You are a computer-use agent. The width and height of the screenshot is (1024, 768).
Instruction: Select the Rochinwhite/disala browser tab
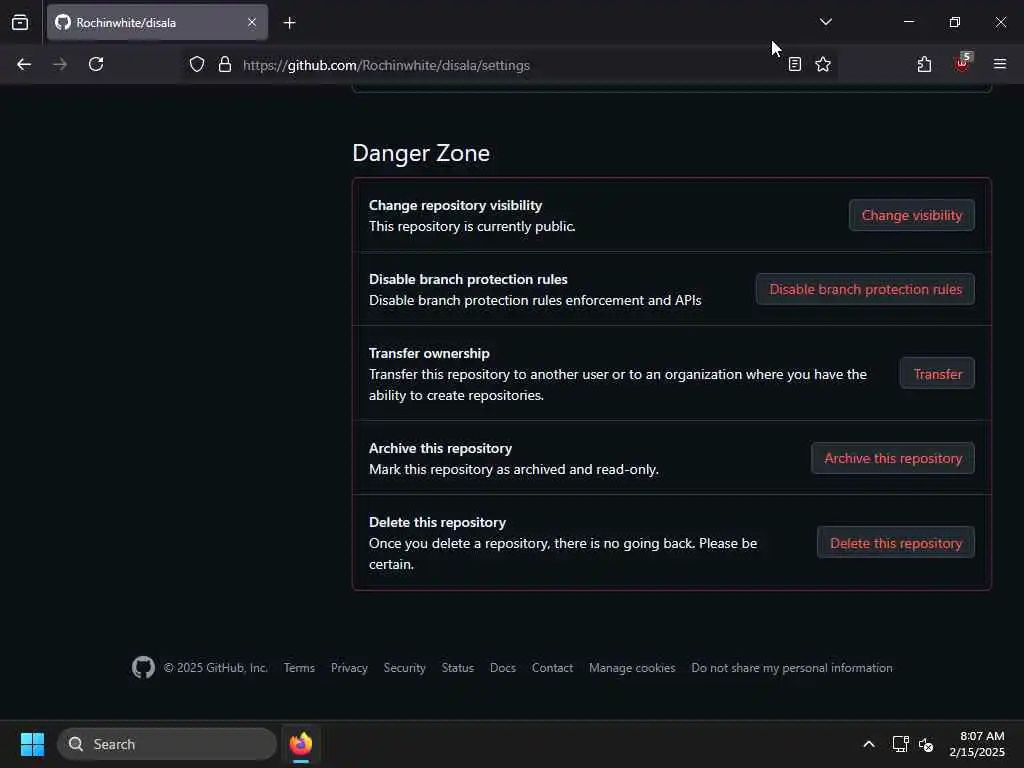pos(157,22)
